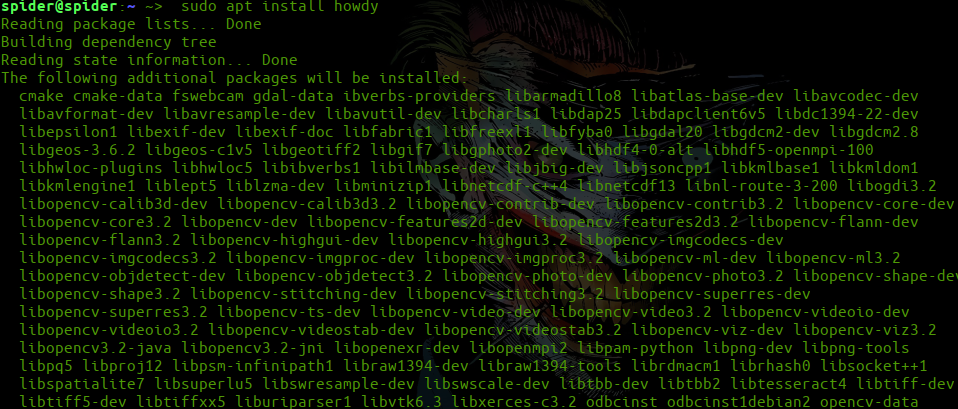Click the 'libopencv3.2-java' package name
The image size is (958, 409).
tap(95, 348)
